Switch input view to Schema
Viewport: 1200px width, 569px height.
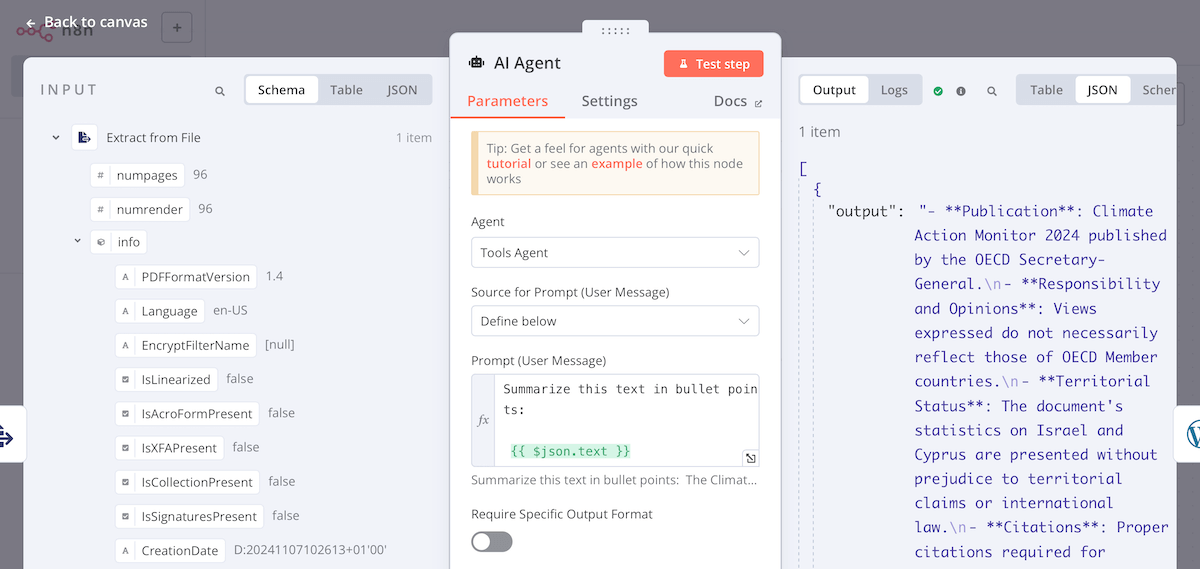coord(281,90)
